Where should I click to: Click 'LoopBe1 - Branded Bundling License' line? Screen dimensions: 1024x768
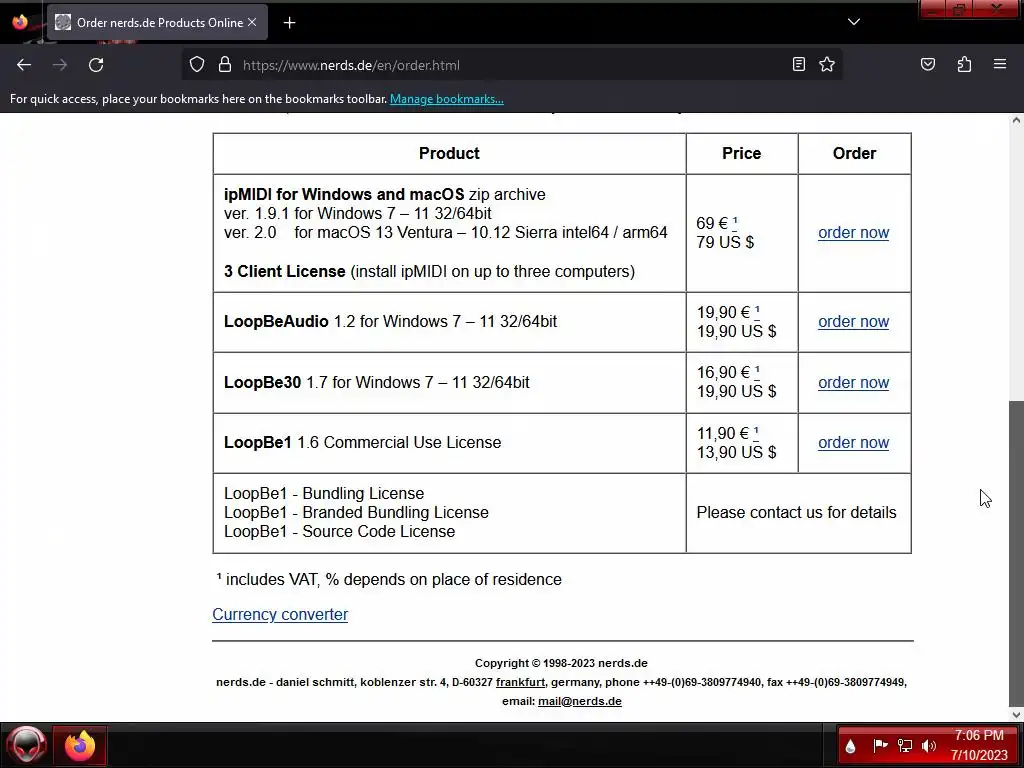click(x=357, y=513)
